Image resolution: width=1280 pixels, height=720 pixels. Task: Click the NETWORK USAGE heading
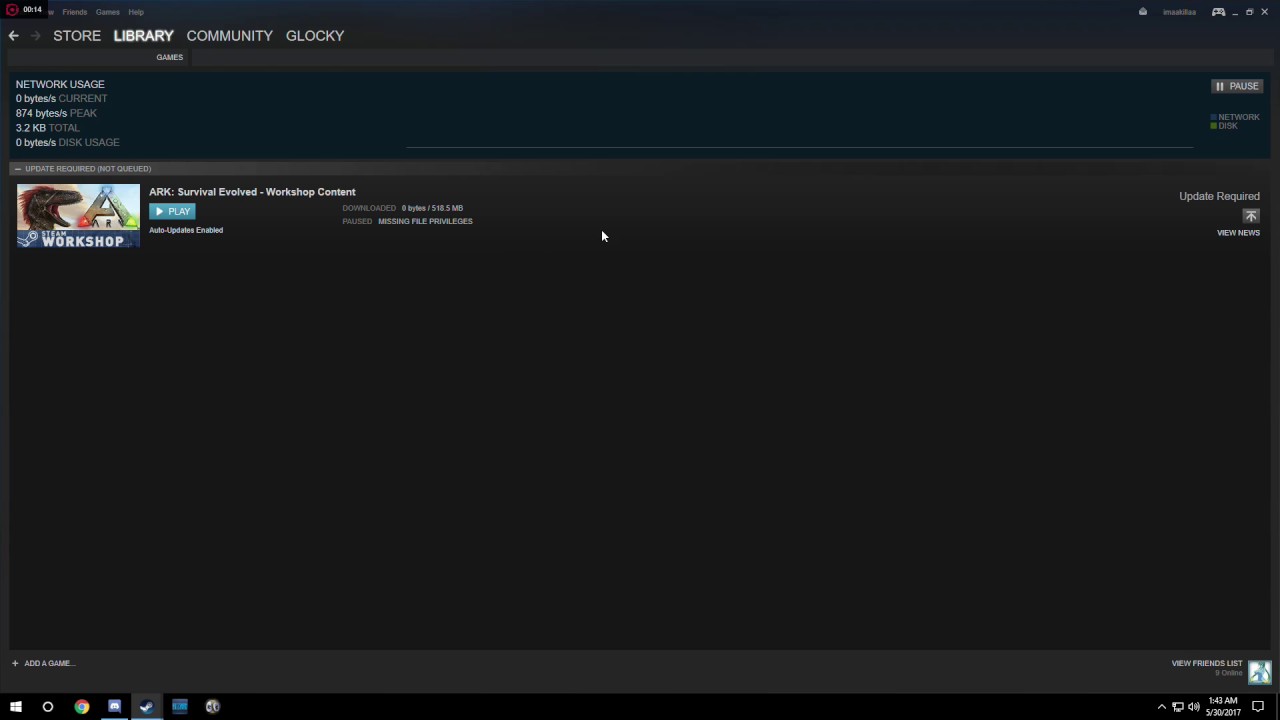[x=60, y=84]
